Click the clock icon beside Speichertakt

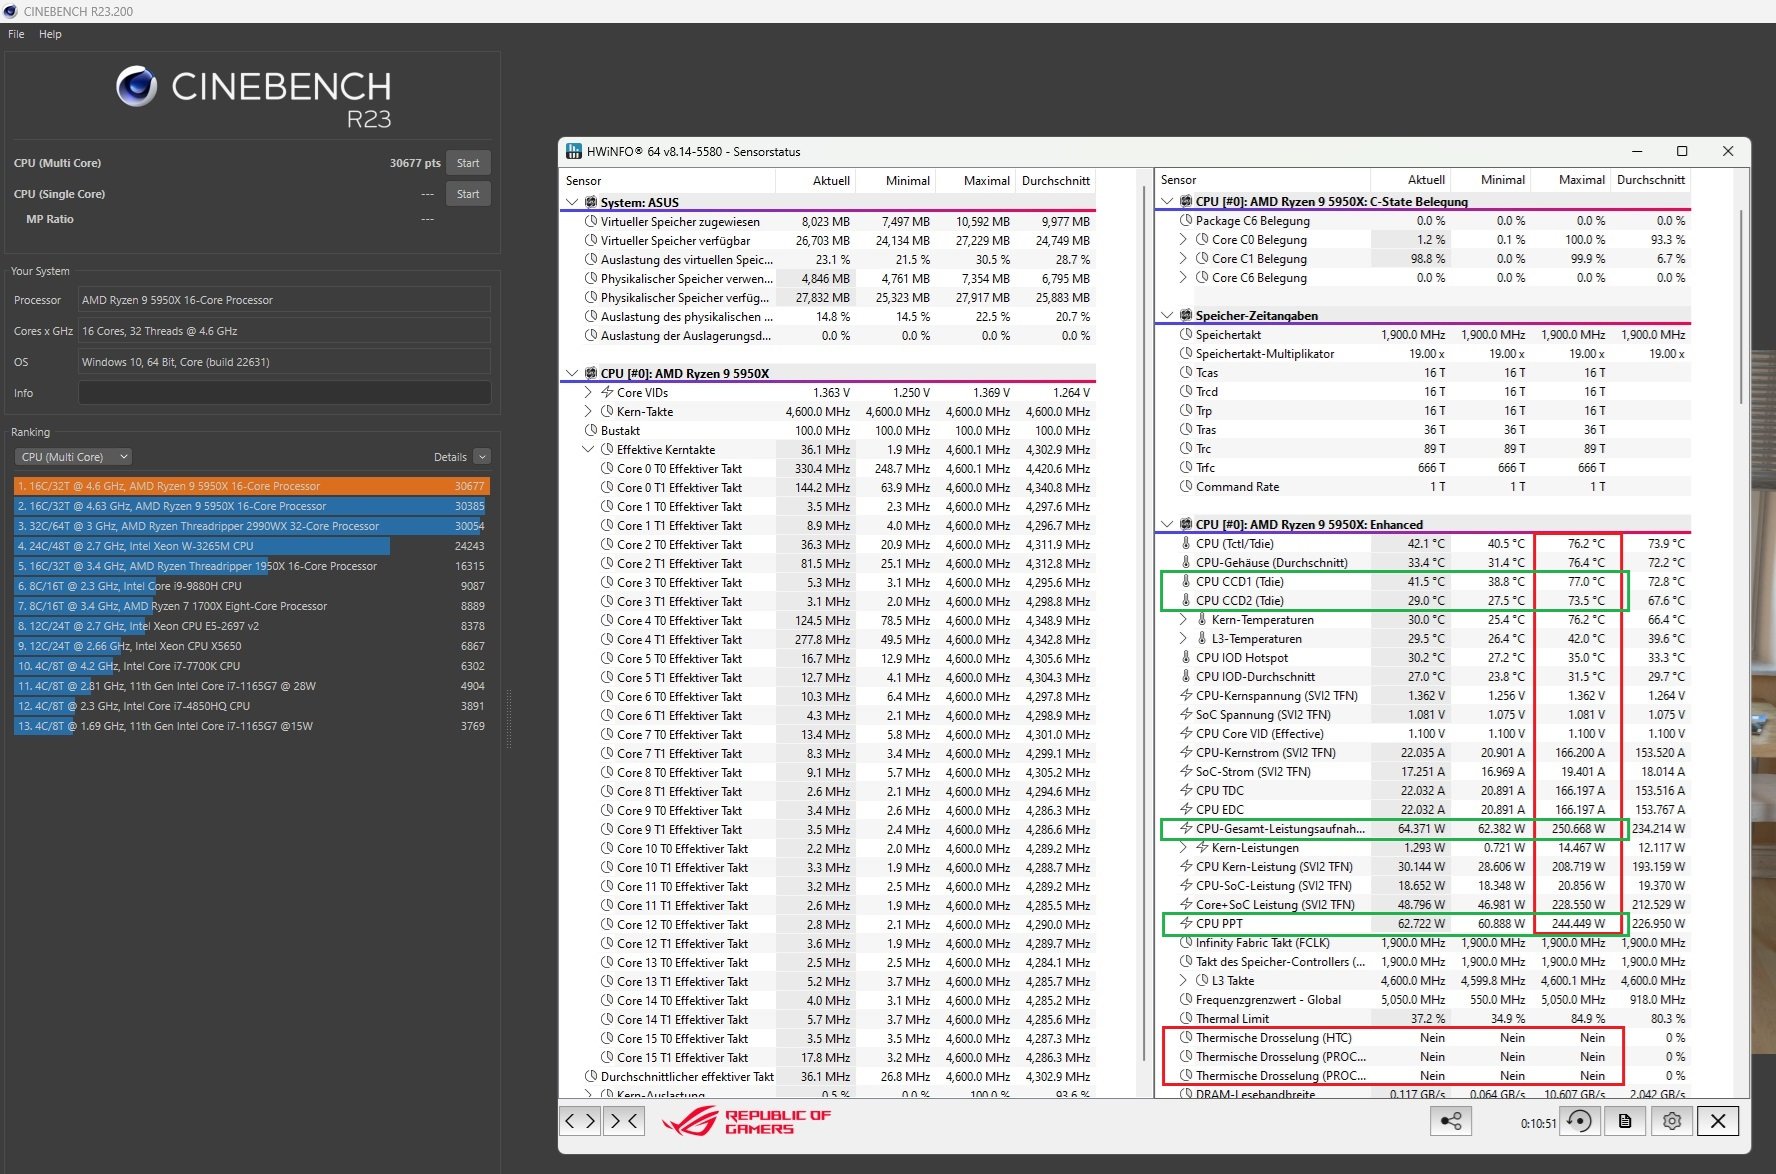(x=1186, y=334)
